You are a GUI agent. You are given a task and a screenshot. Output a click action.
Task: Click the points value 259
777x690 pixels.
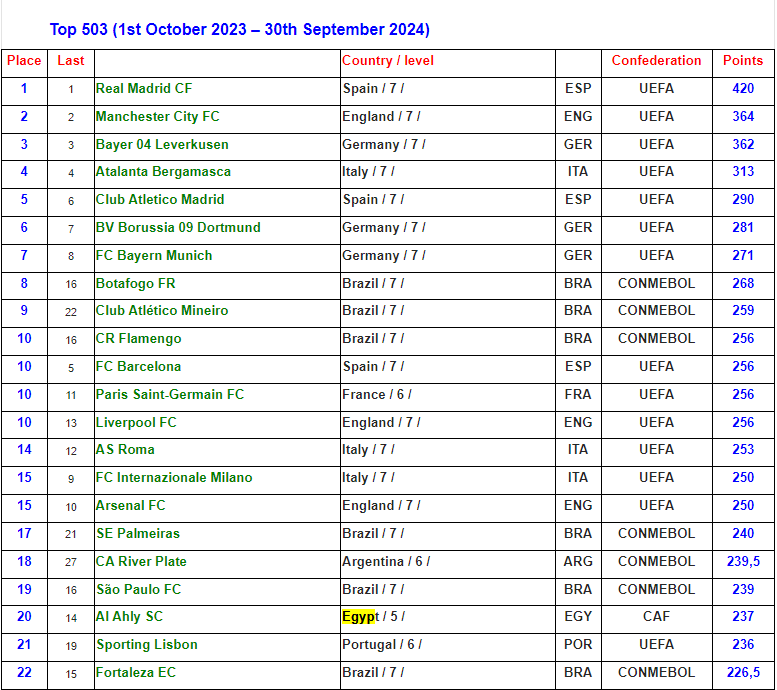click(x=743, y=311)
